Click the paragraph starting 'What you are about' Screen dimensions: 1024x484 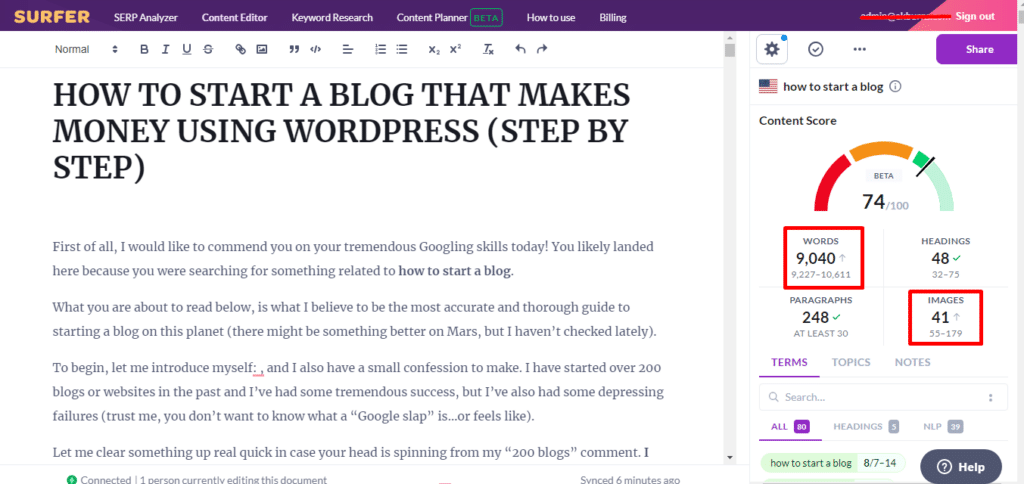[354, 319]
